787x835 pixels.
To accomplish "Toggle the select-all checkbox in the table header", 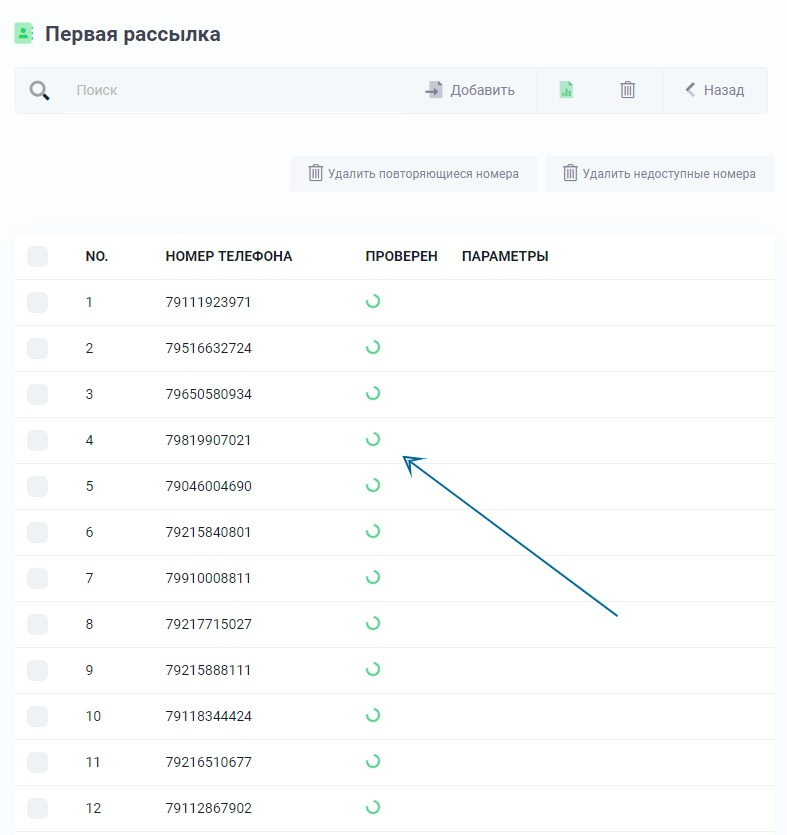I will (x=37, y=256).
